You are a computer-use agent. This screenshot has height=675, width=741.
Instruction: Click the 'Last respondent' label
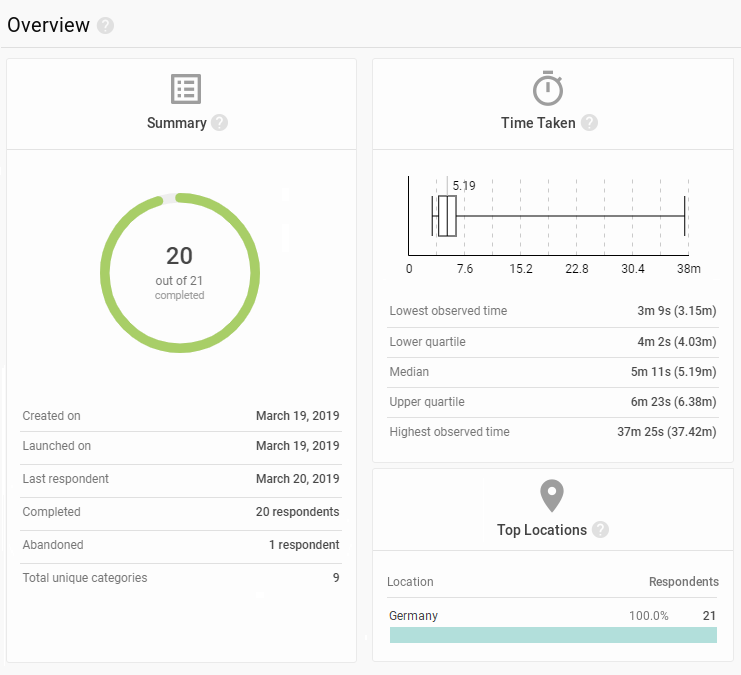pos(66,479)
